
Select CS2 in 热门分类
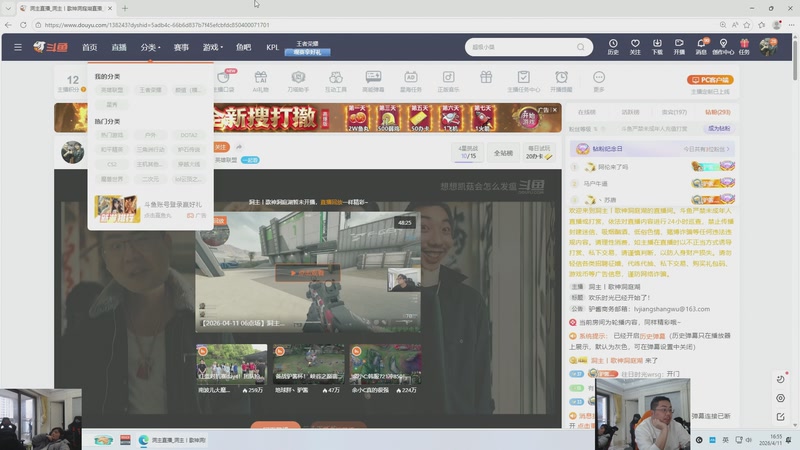[x=112, y=164]
